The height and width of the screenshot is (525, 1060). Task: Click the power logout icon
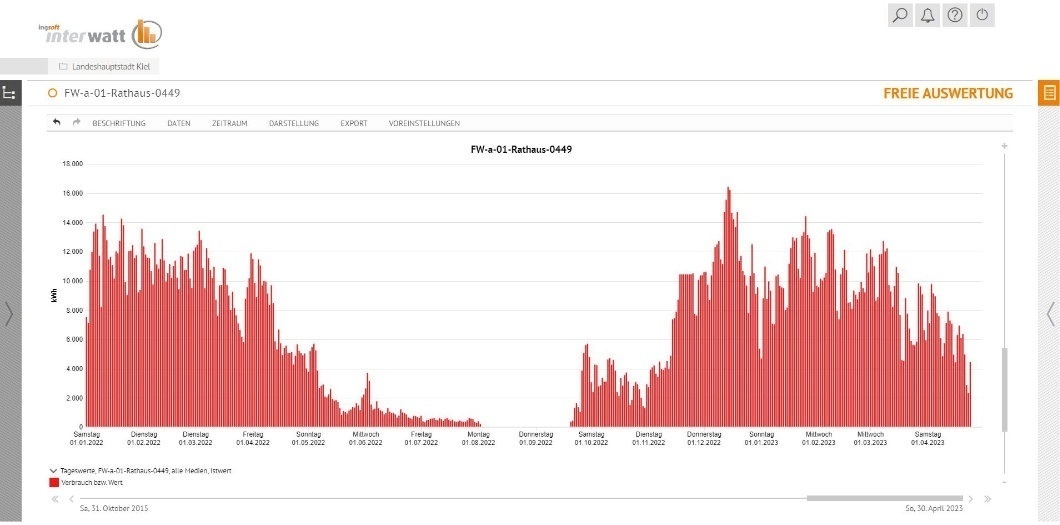982,15
